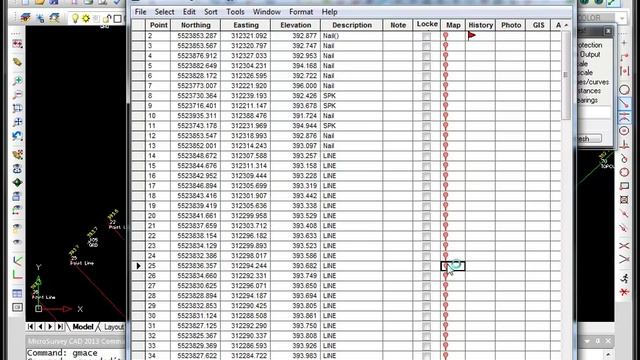Image resolution: width=640 pixels, height=360 pixels.
Task: Click the first-layout navigation arrow button
Action: click(30, 327)
